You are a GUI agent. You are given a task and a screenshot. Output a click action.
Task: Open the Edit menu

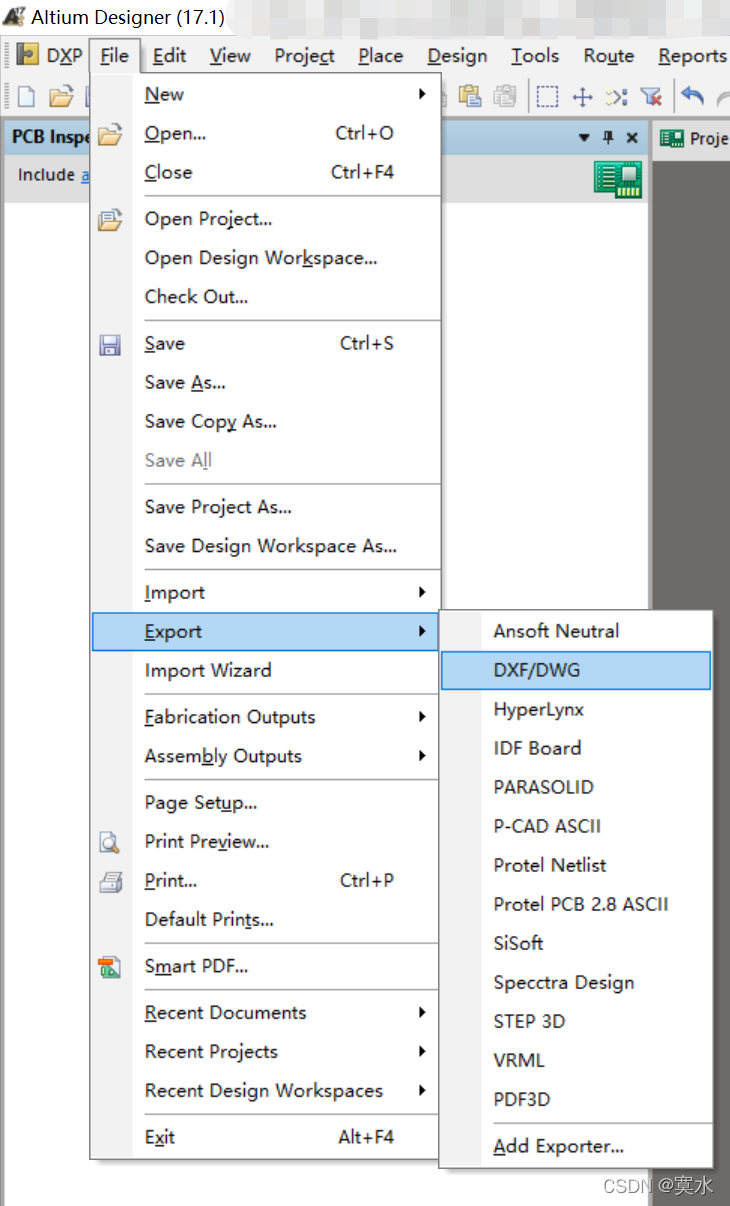point(170,56)
